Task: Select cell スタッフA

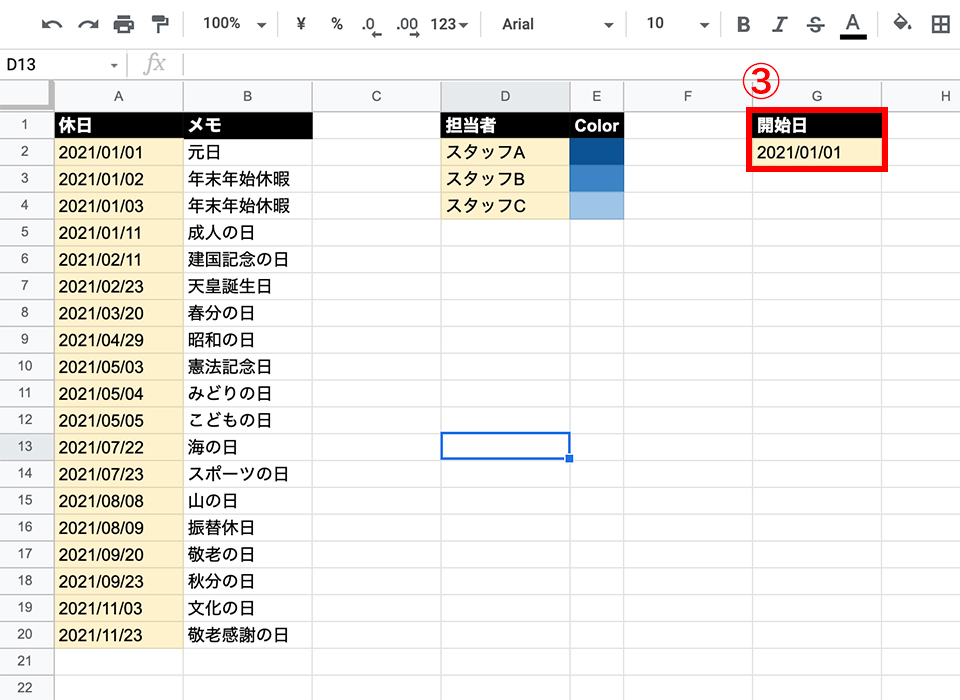Action: click(x=506, y=152)
